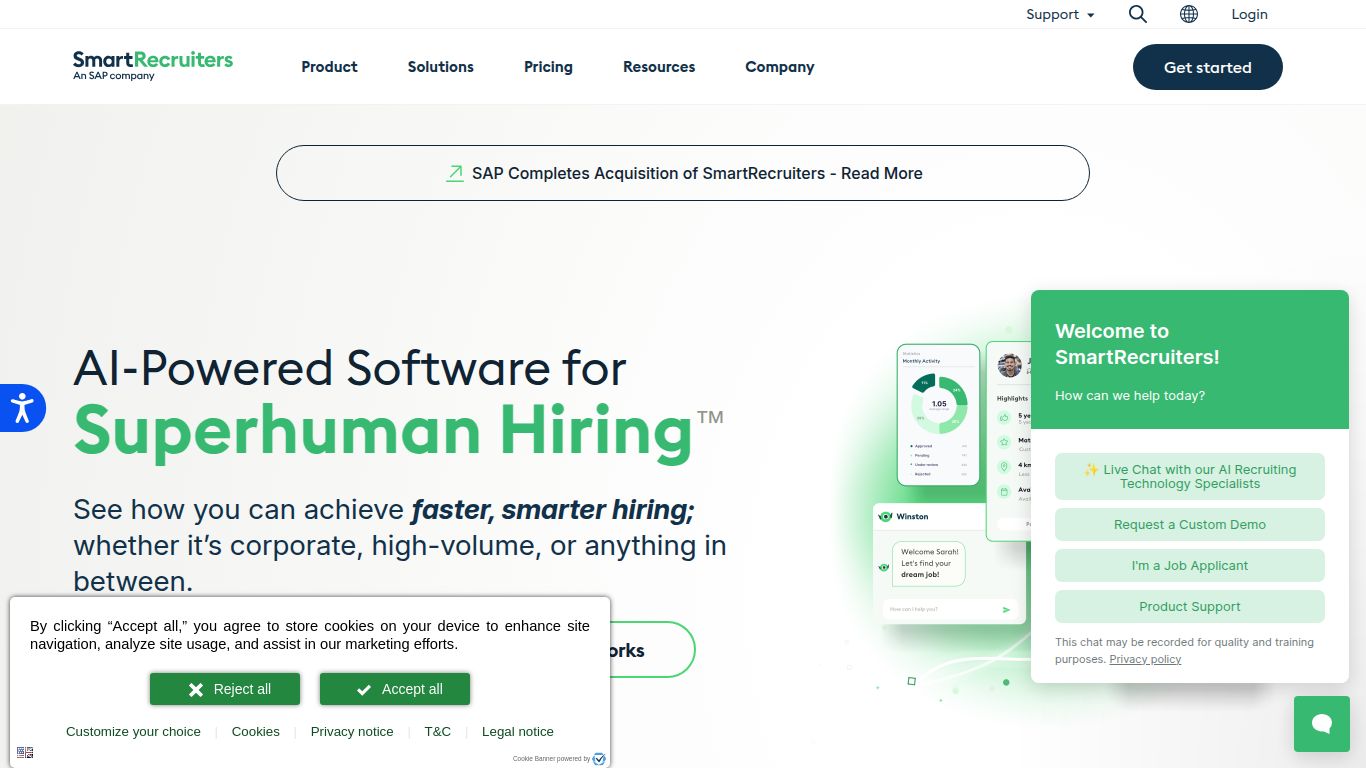Open the Solutions navigation dropdown
1366x768 pixels.
[440, 67]
